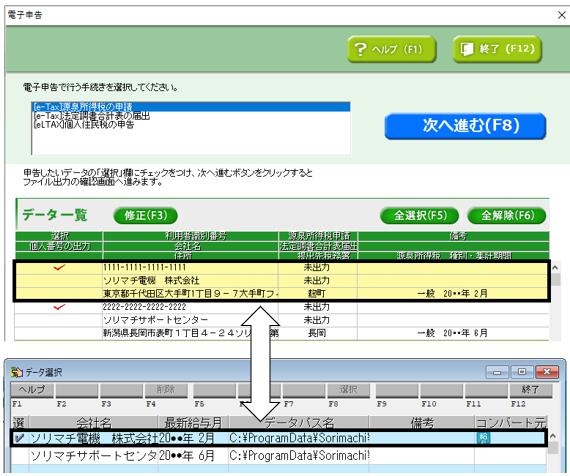Screen dimensions: 570x476
Task: Click 一般 20••年 2月 remarks cell
Action: 453,293
